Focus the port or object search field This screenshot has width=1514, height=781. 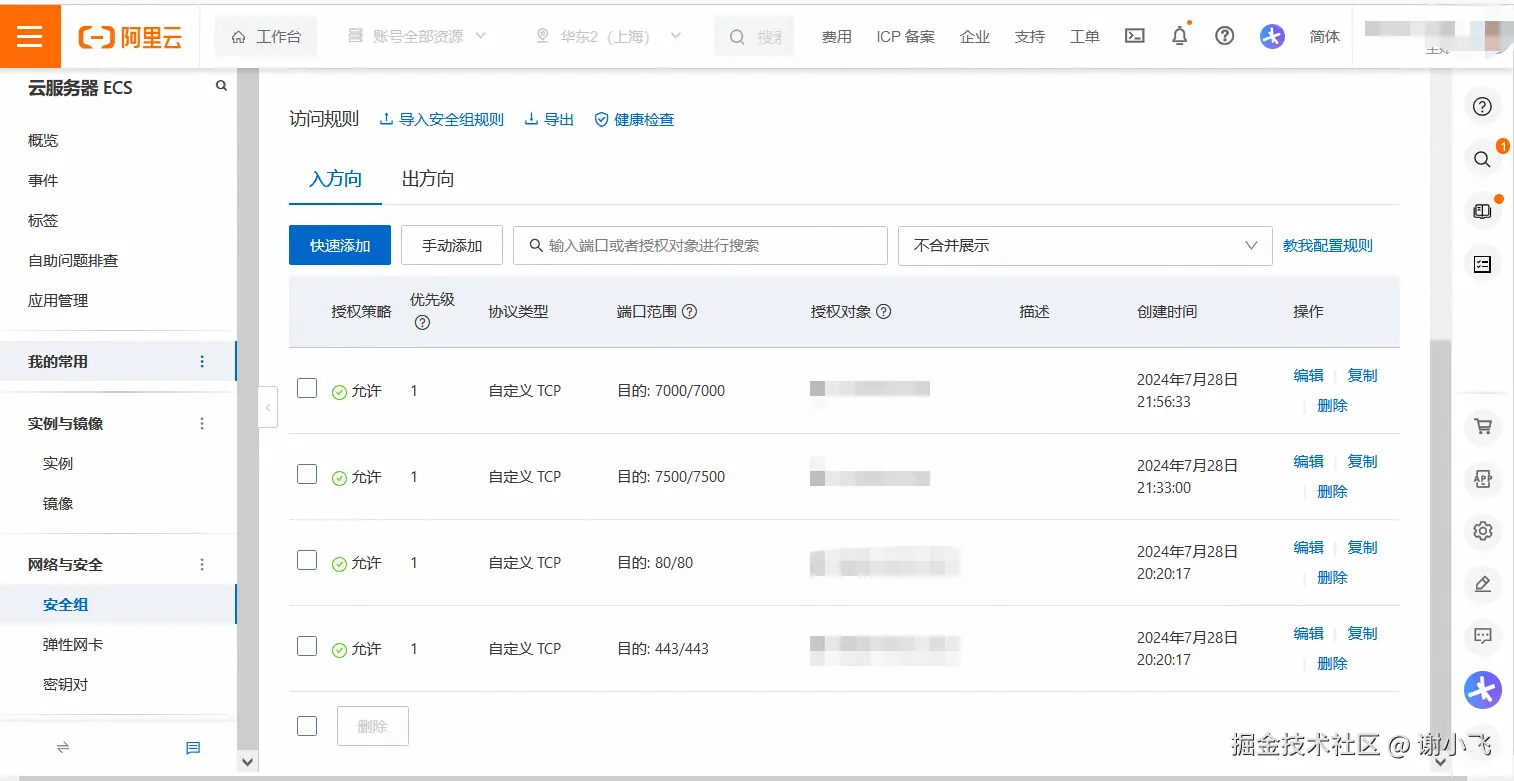tap(700, 245)
